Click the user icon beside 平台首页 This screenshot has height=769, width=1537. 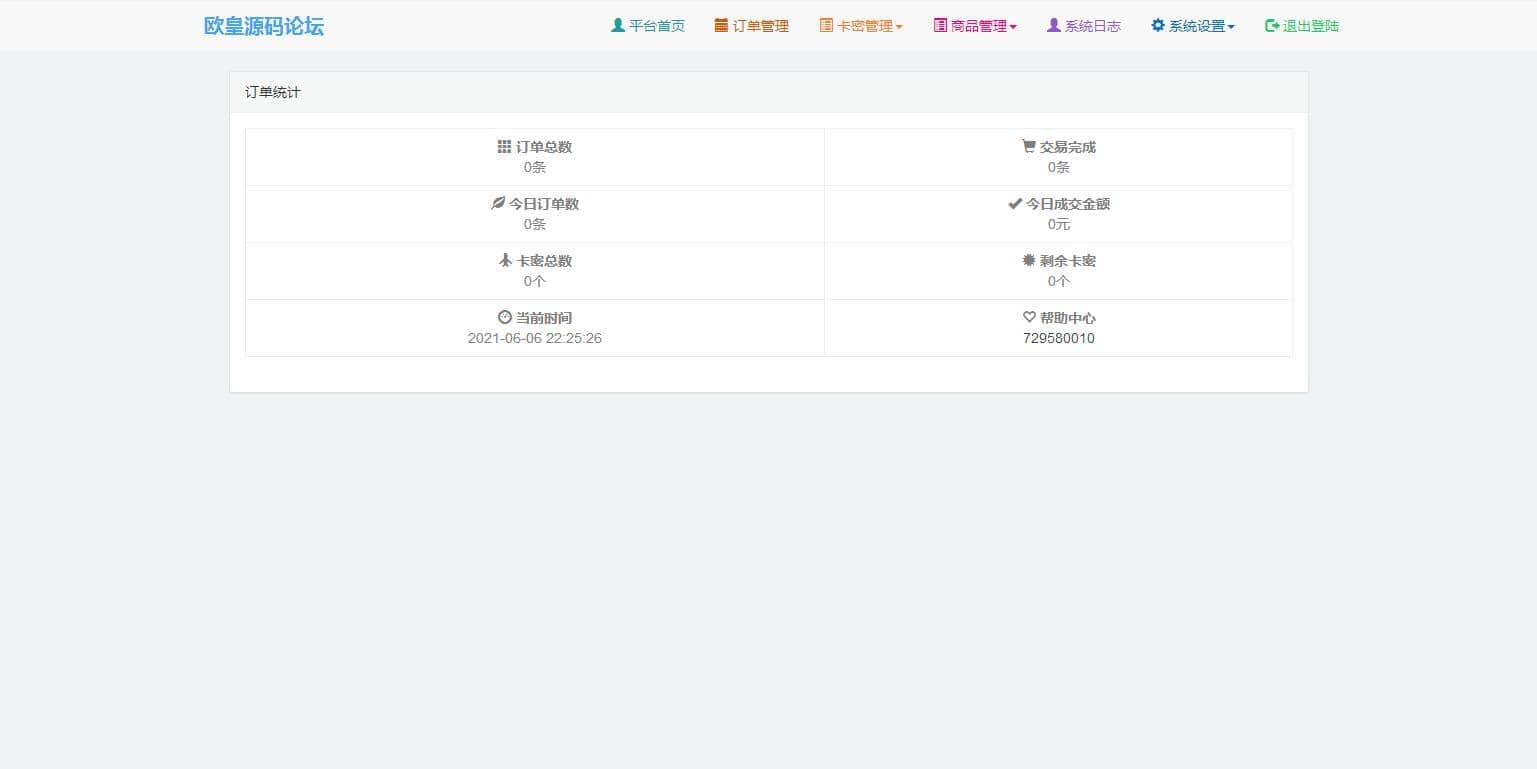point(617,26)
